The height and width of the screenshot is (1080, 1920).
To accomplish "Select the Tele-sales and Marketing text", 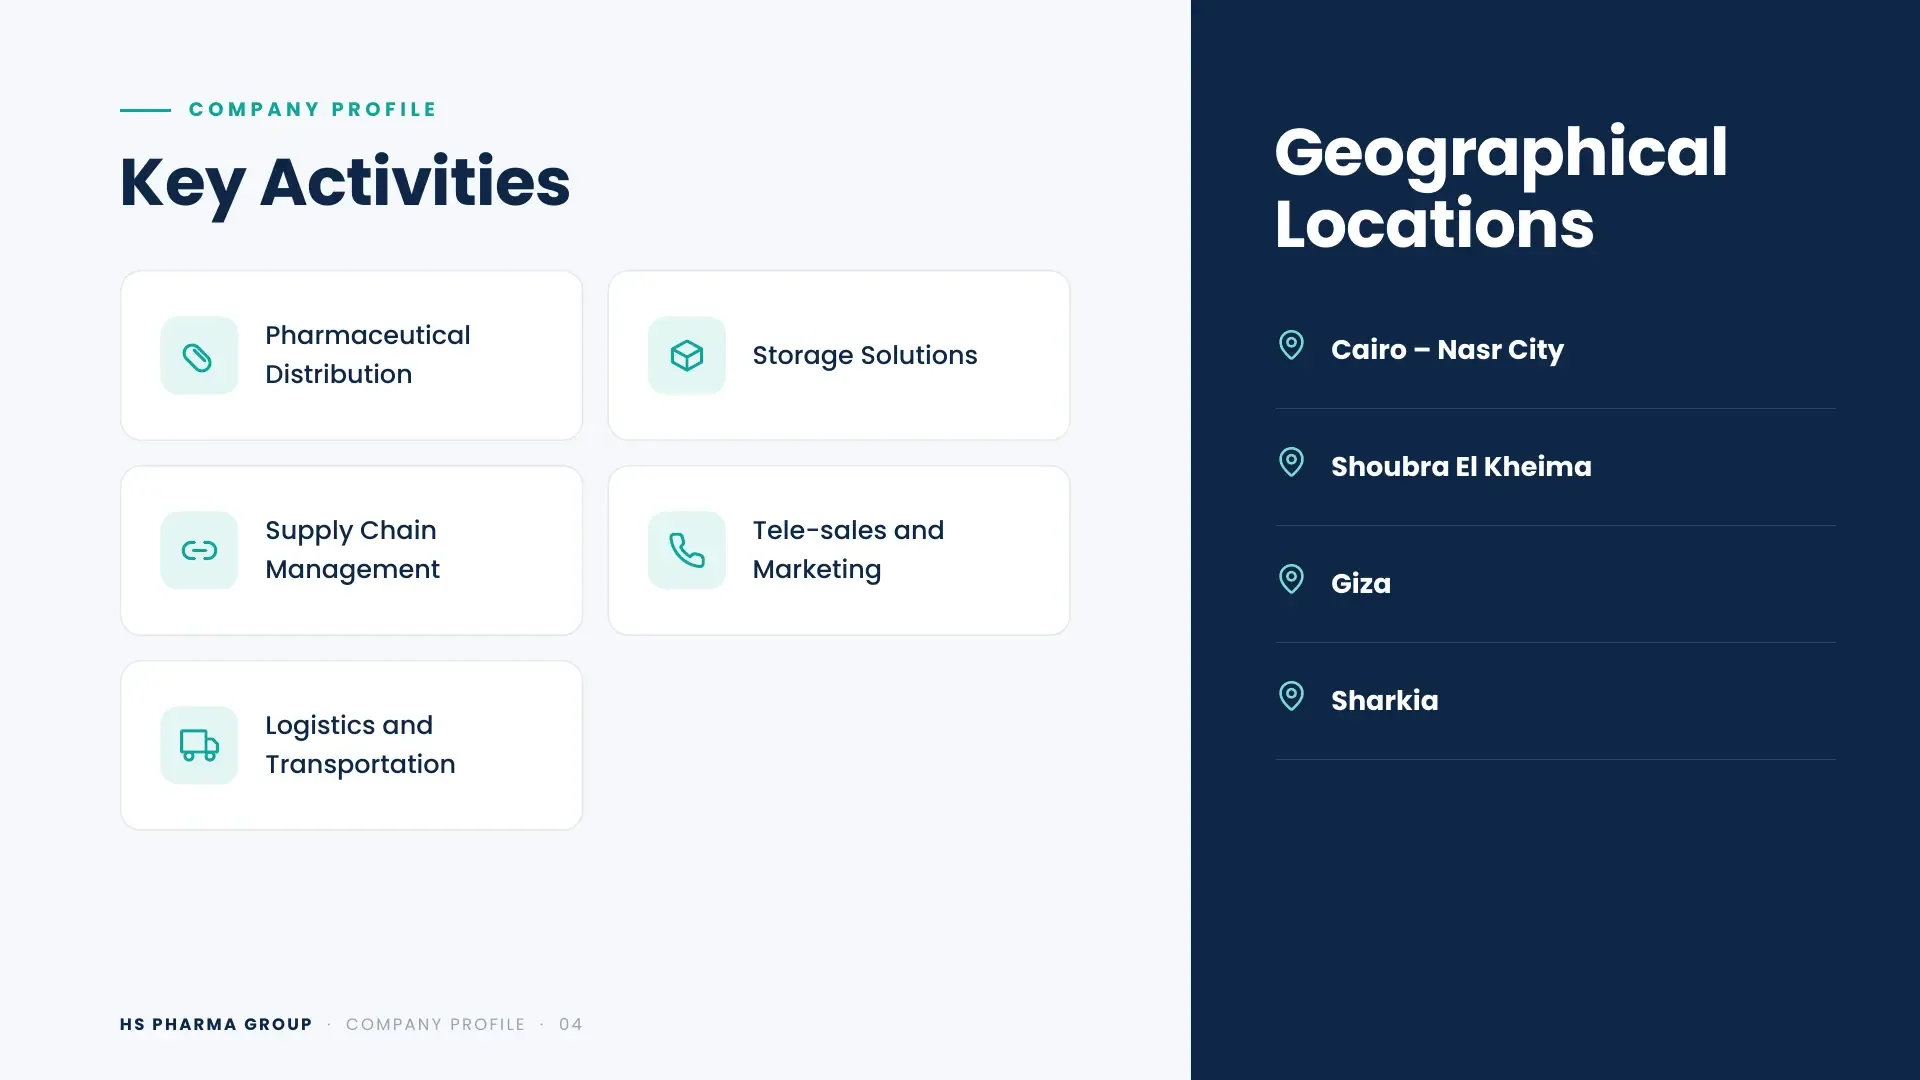I will click(848, 550).
